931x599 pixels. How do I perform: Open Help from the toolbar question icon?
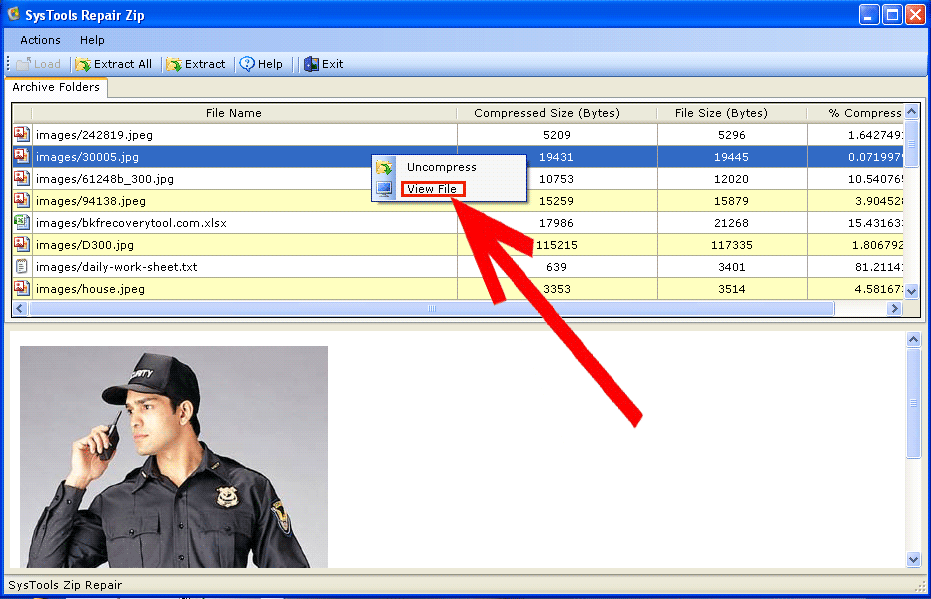247,64
